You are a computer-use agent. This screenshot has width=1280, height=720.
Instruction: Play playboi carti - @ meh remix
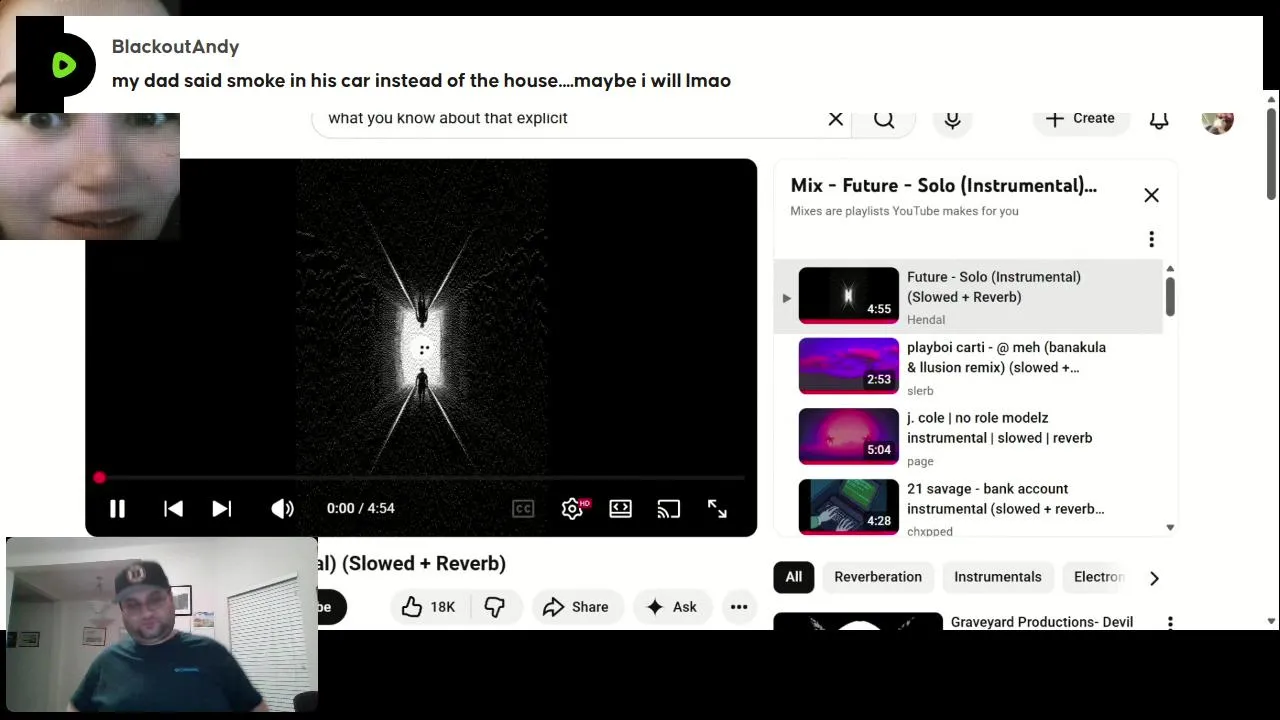pyautogui.click(x=970, y=367)
